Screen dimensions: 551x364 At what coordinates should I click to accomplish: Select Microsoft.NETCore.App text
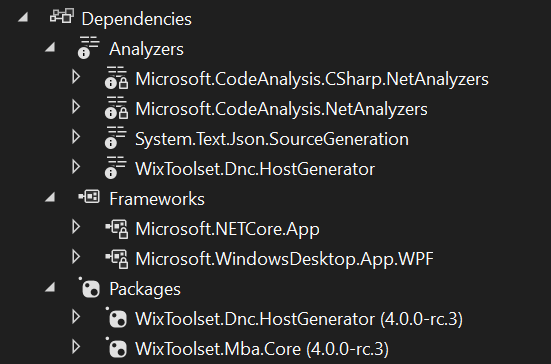point(228,229)
